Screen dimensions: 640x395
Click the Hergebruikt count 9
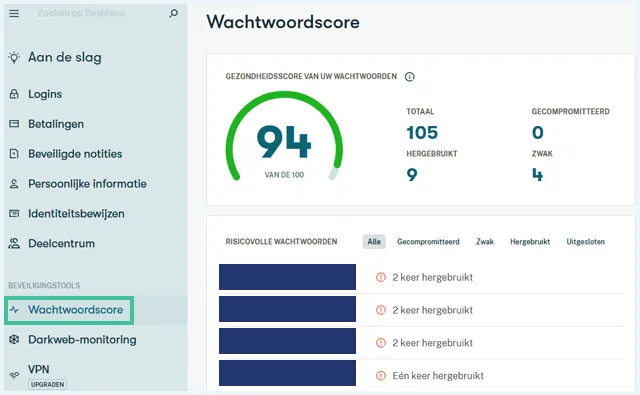pyautogui.click(x=412, y=175)
